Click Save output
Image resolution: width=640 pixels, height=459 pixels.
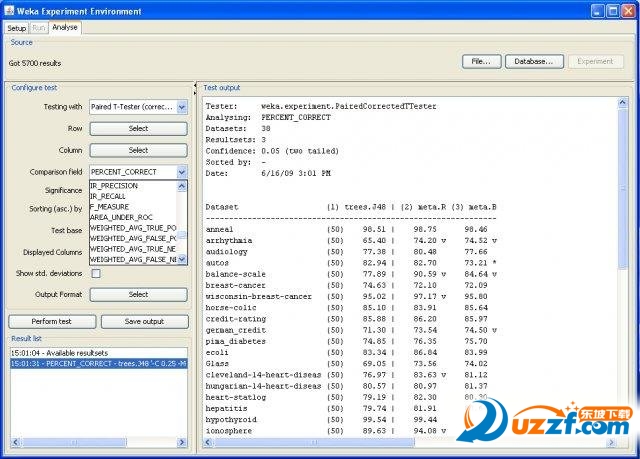click(x=144, y=322)
